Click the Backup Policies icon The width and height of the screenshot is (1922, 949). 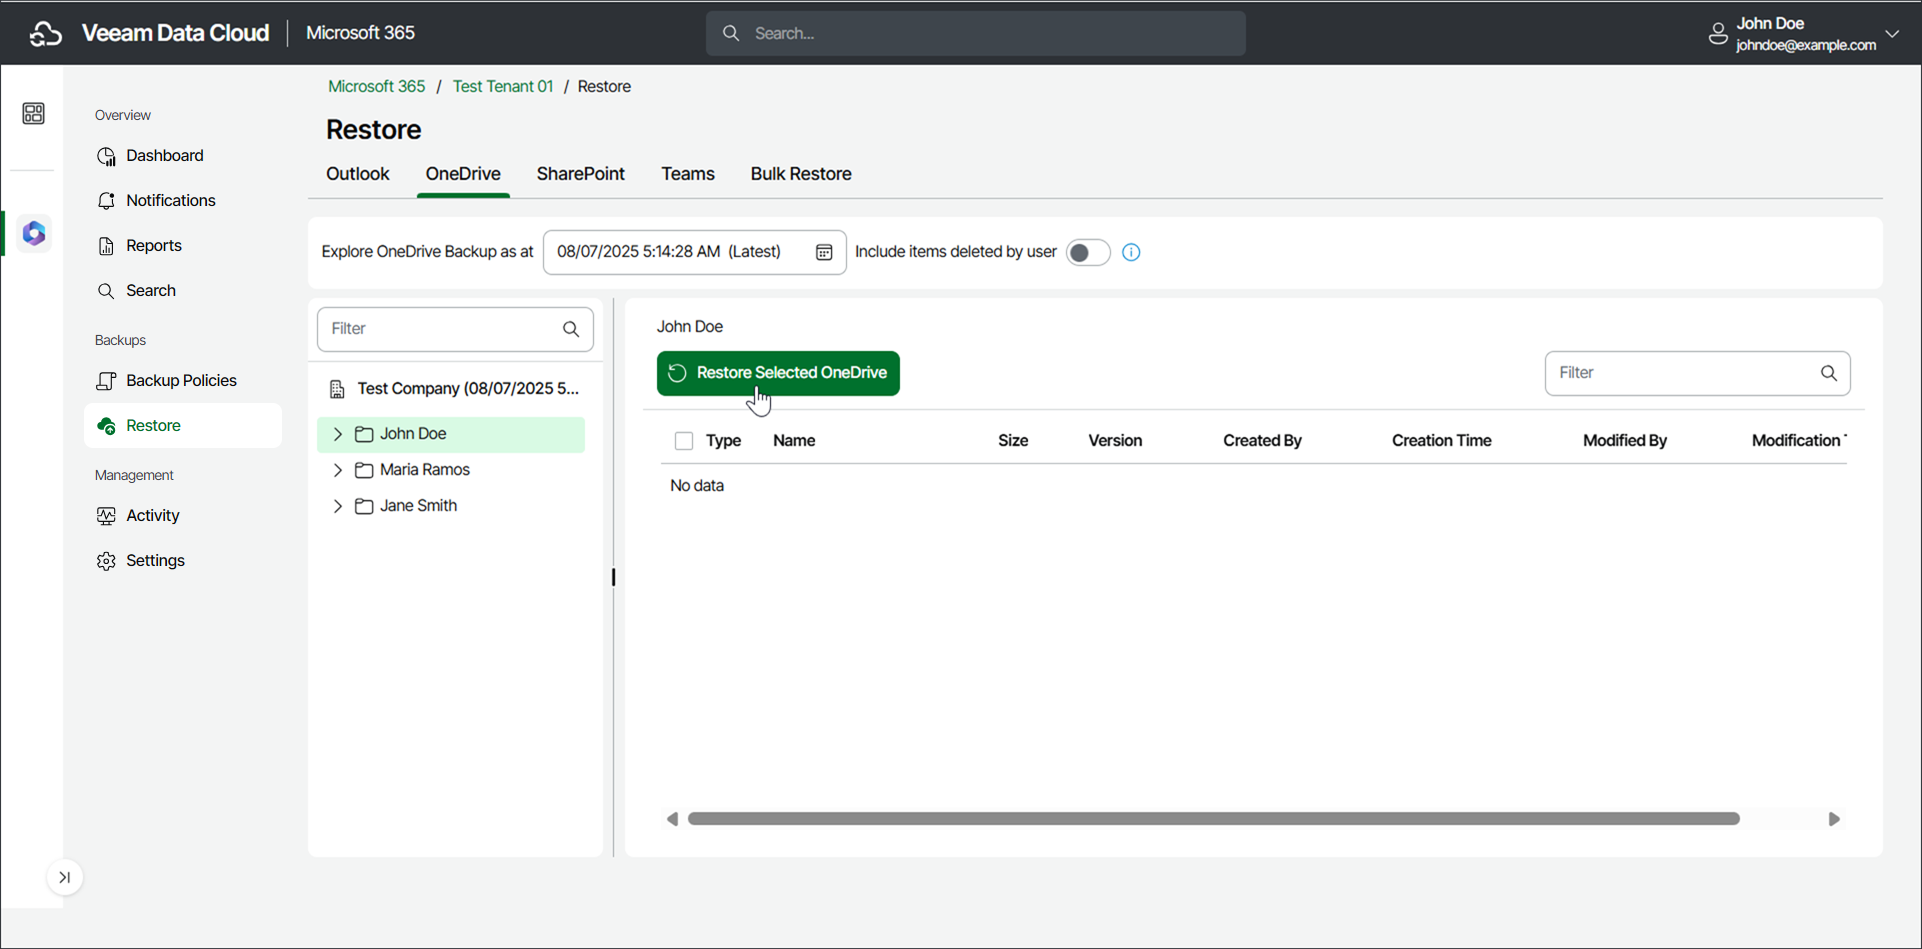[x=106, y=381]
